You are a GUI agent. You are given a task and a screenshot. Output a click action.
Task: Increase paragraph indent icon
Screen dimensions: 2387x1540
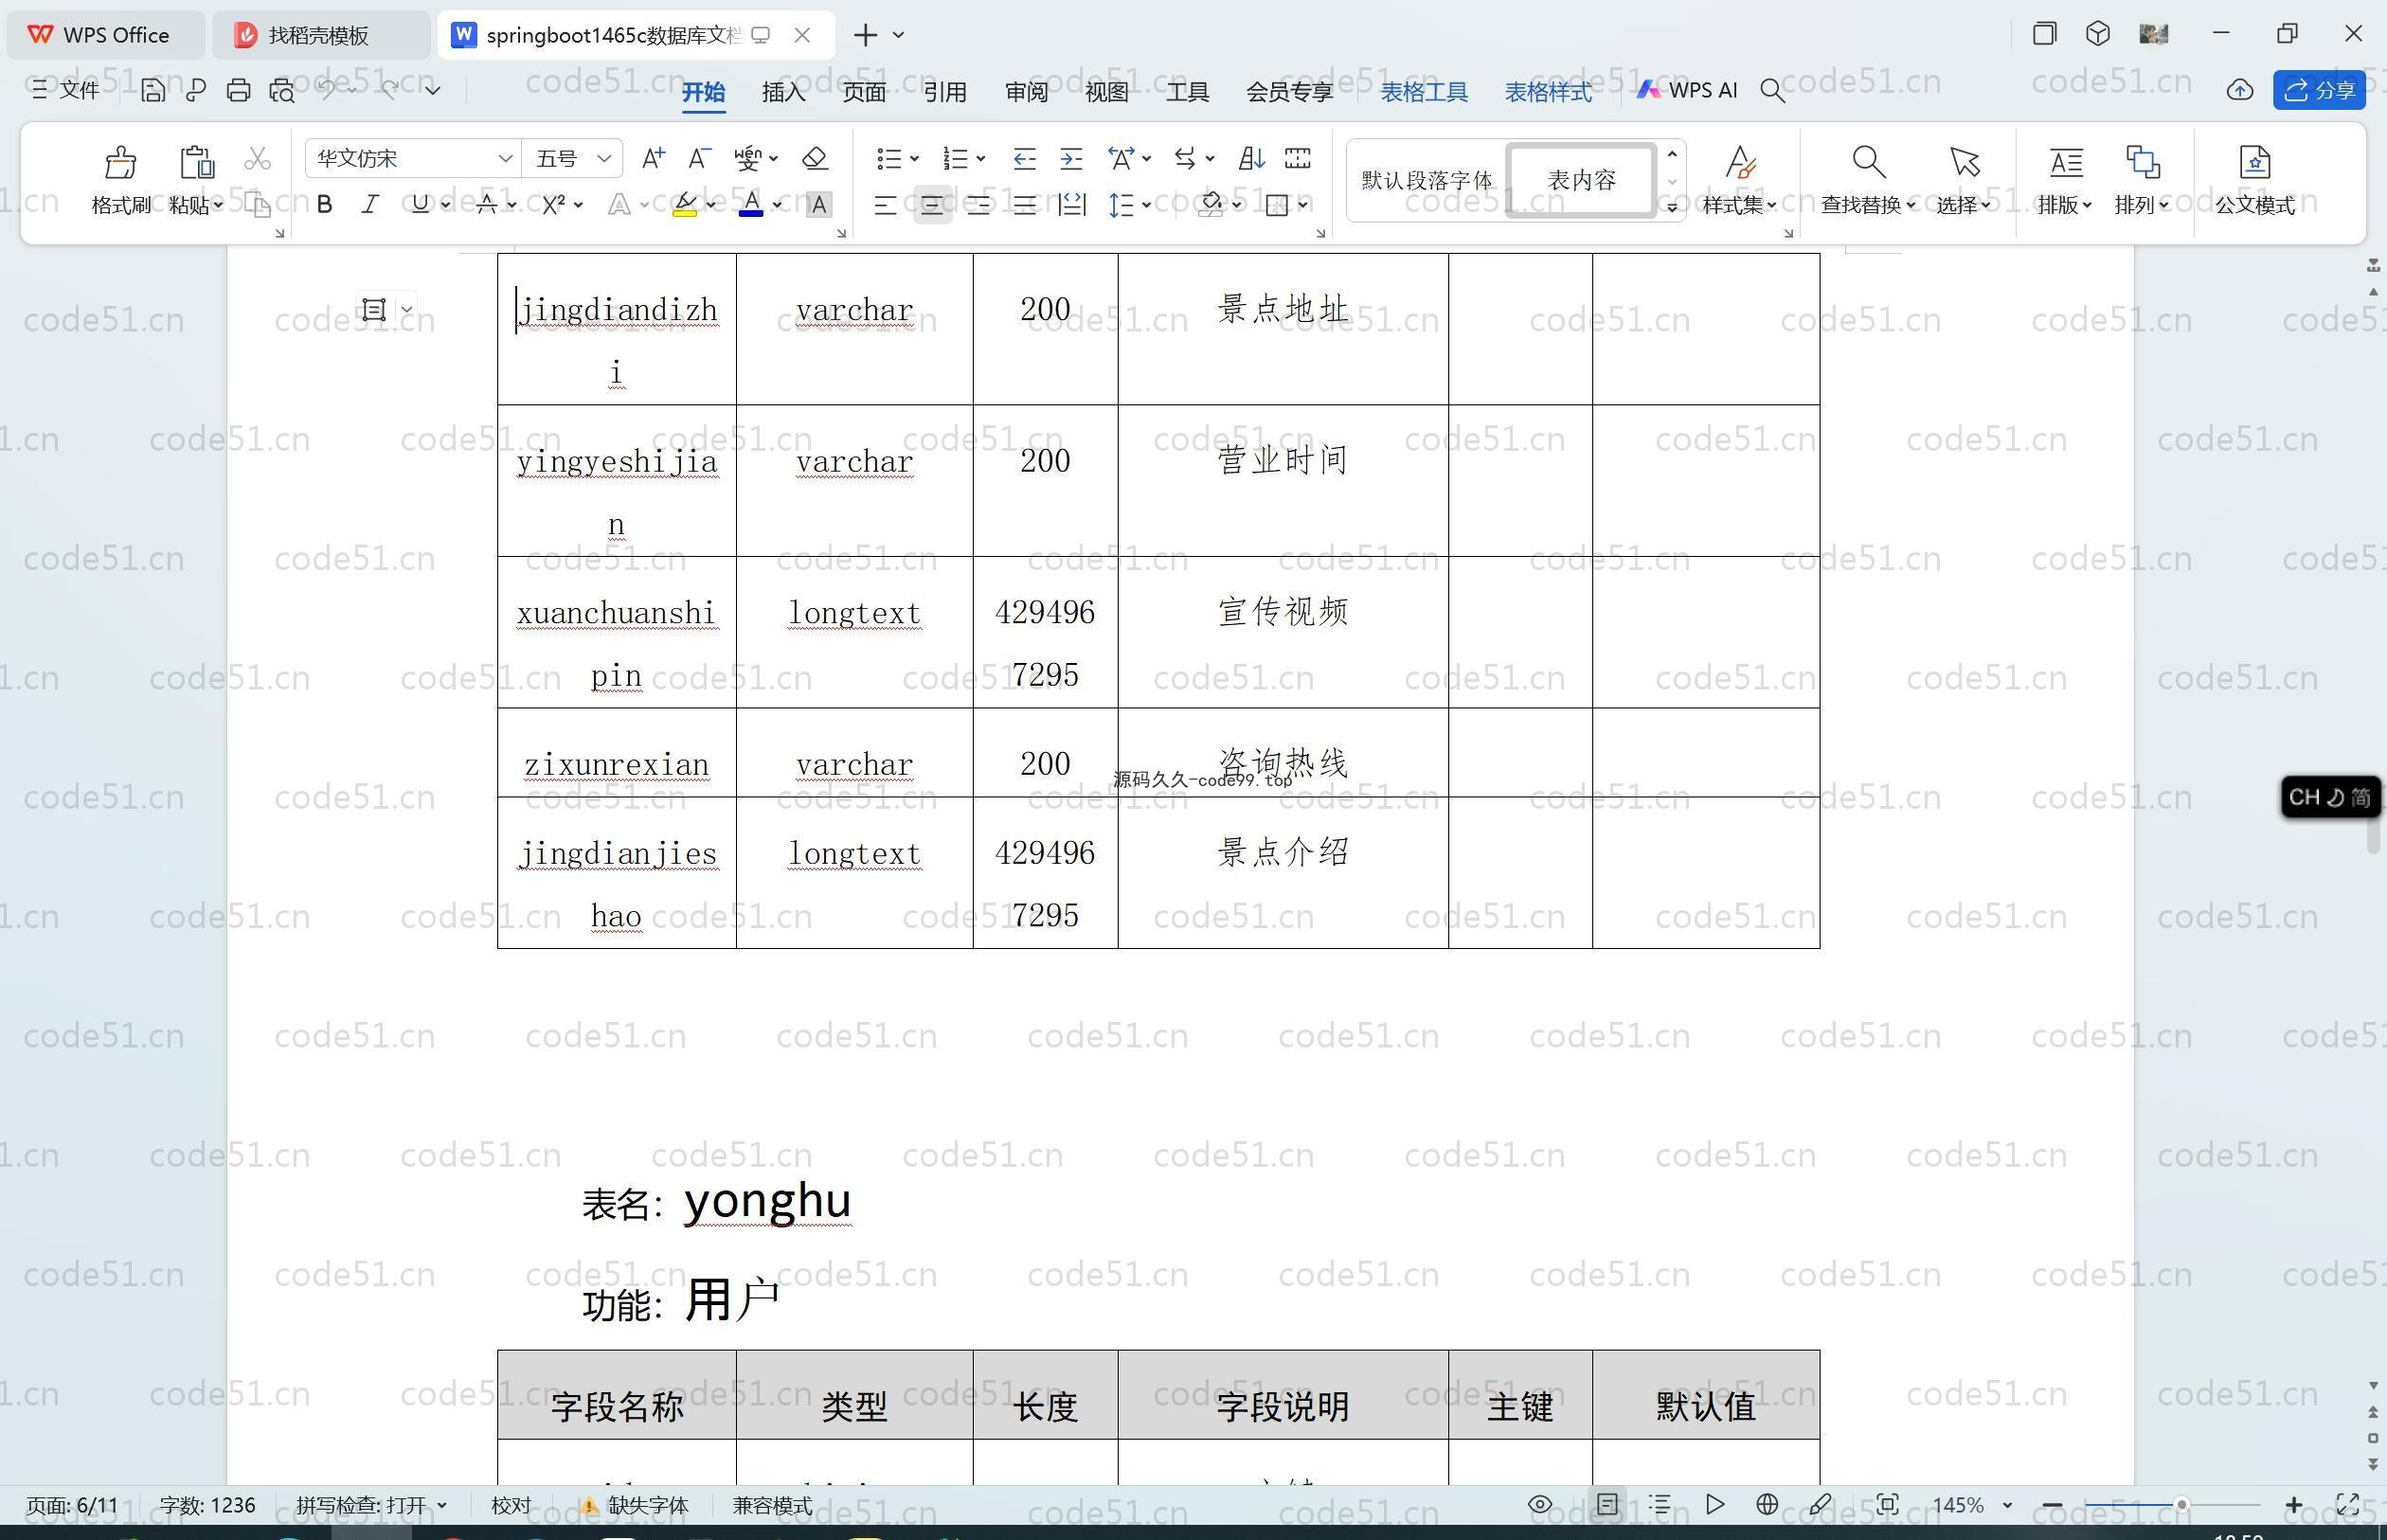[x=1071, y=158]
